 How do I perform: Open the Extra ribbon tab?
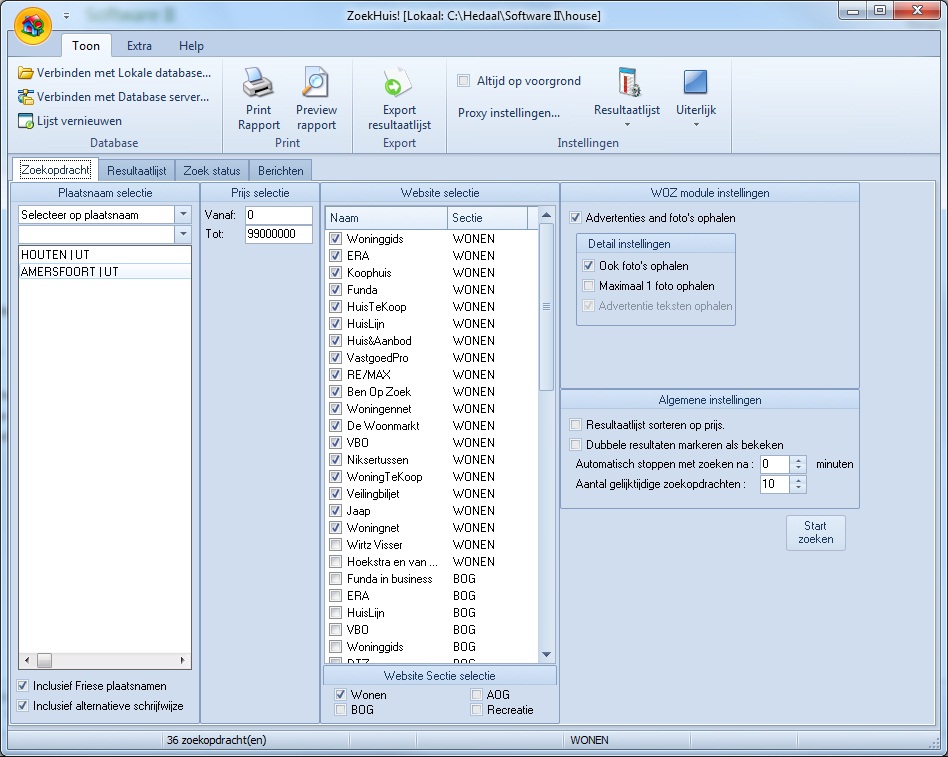pyautogui.click(x=139, y=46)
